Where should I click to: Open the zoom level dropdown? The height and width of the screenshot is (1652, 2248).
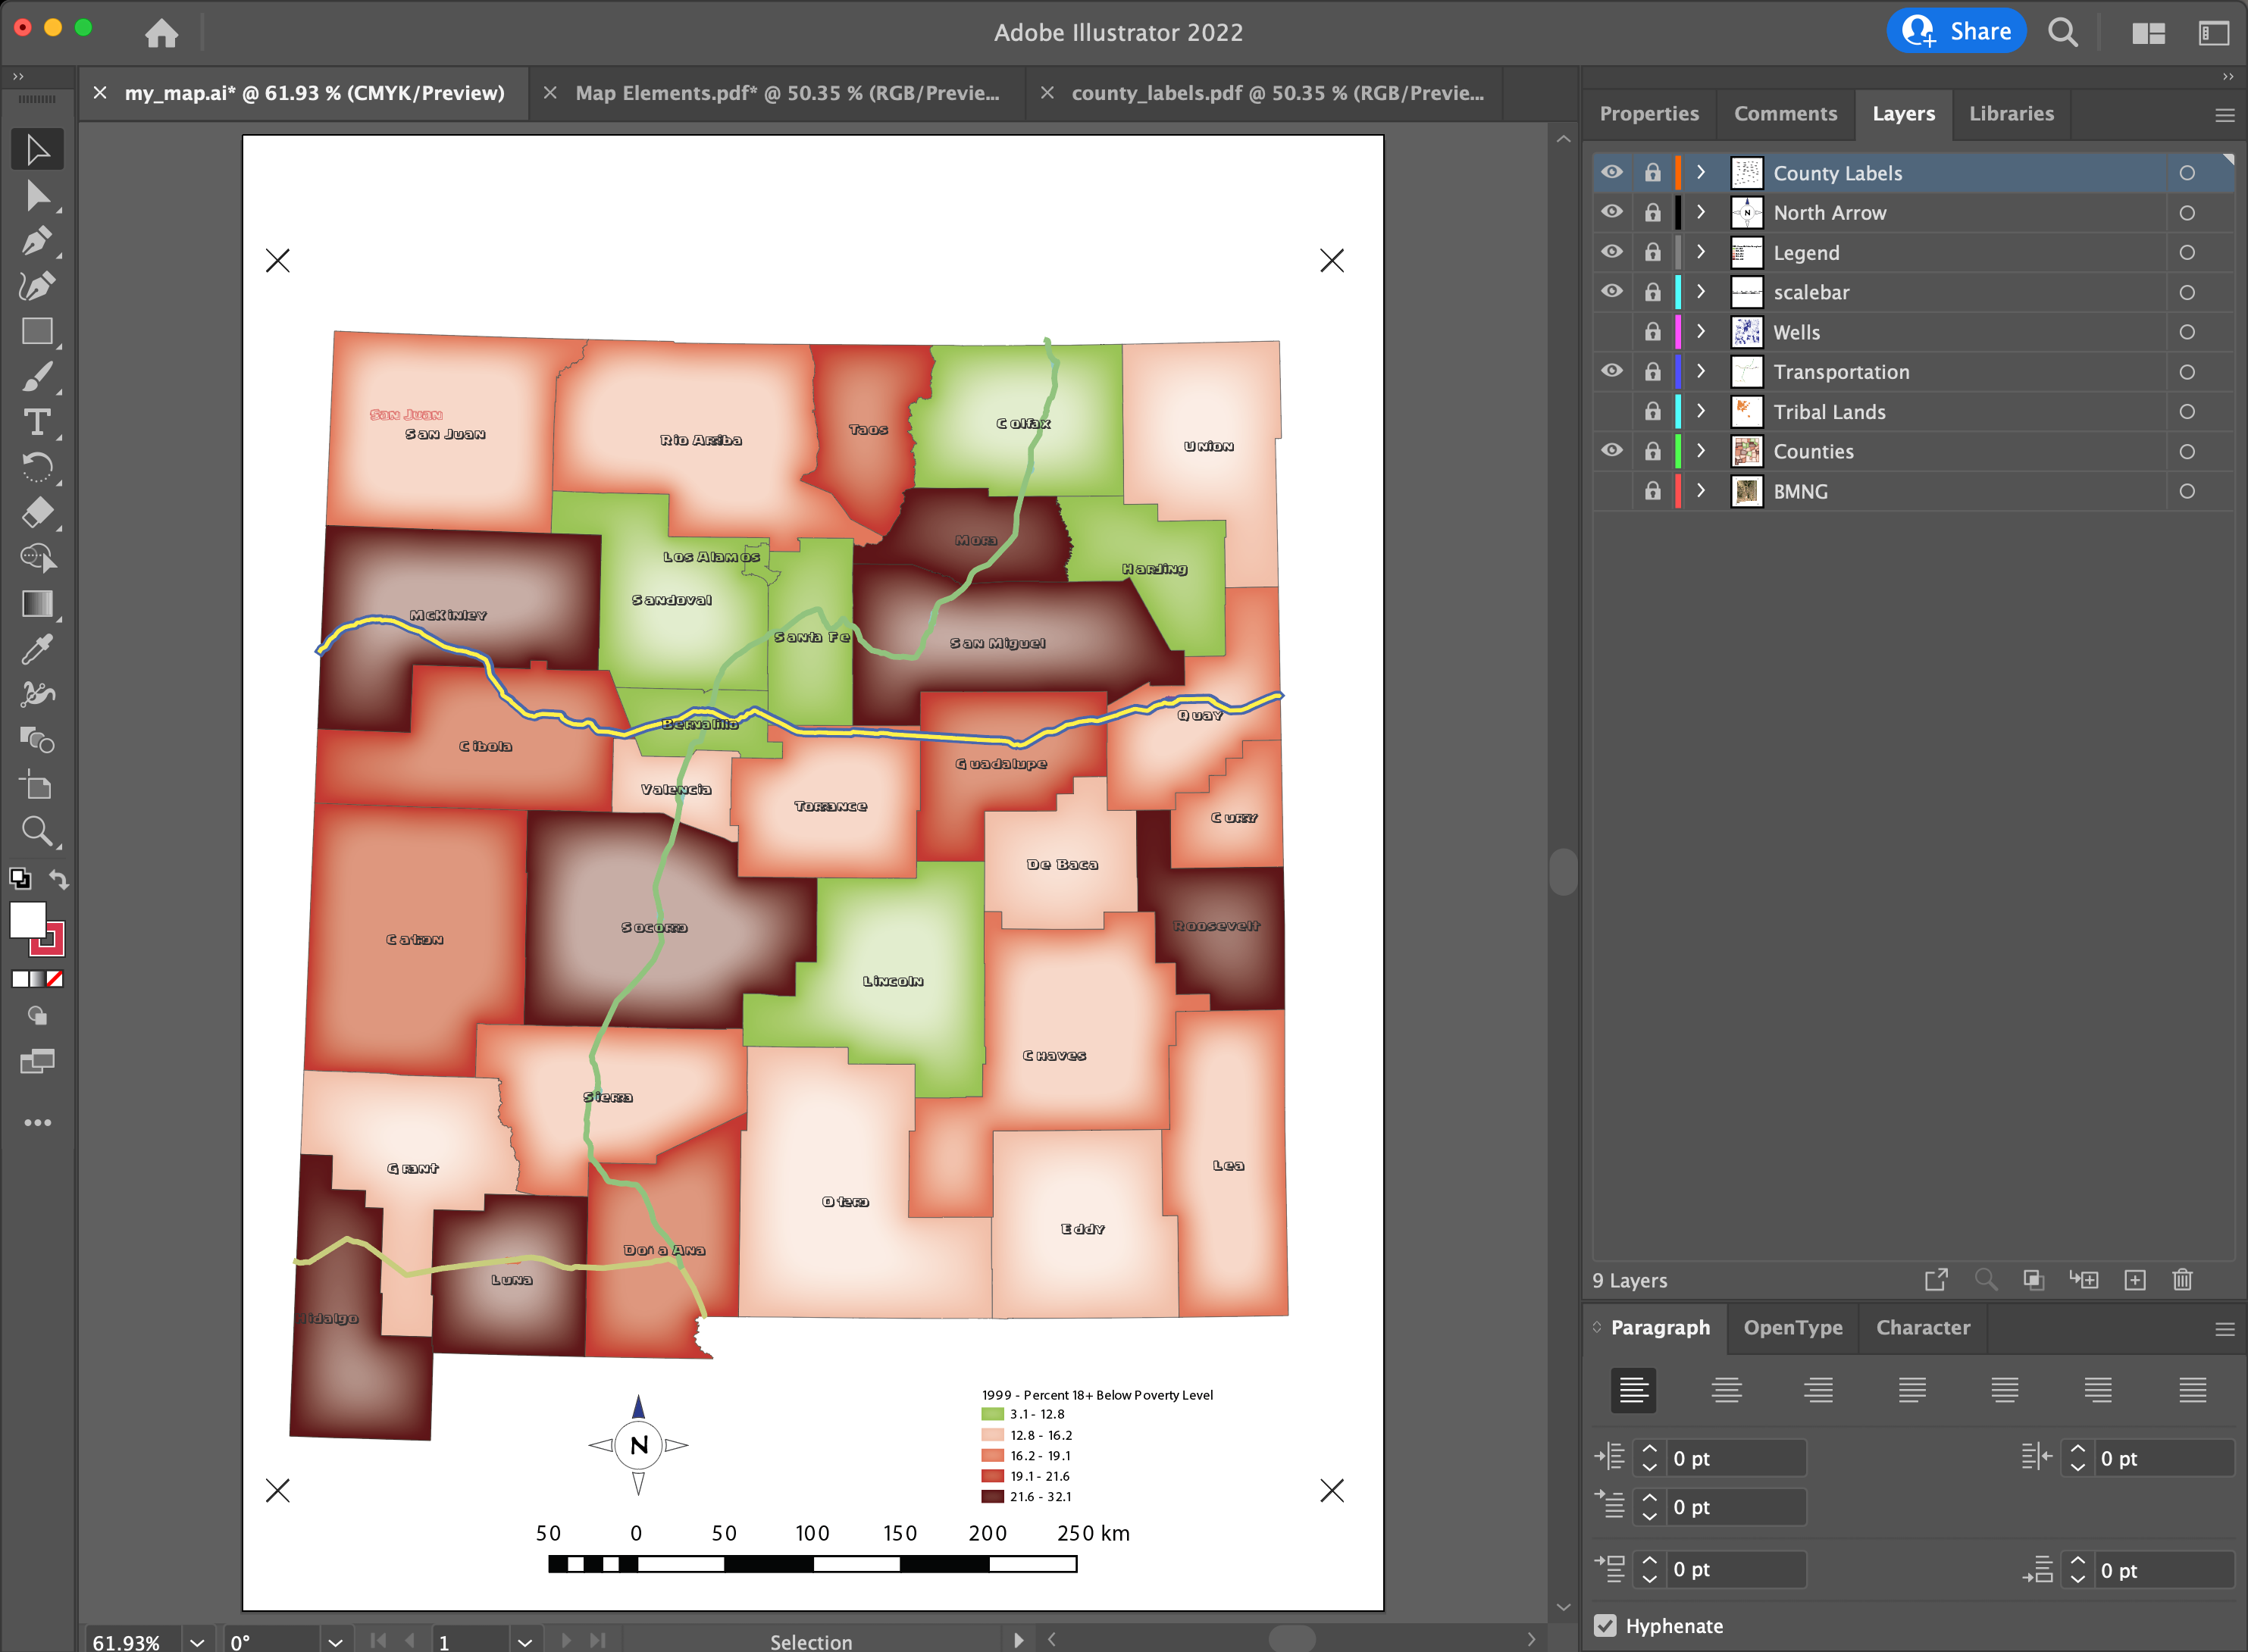click(197, 1642)
